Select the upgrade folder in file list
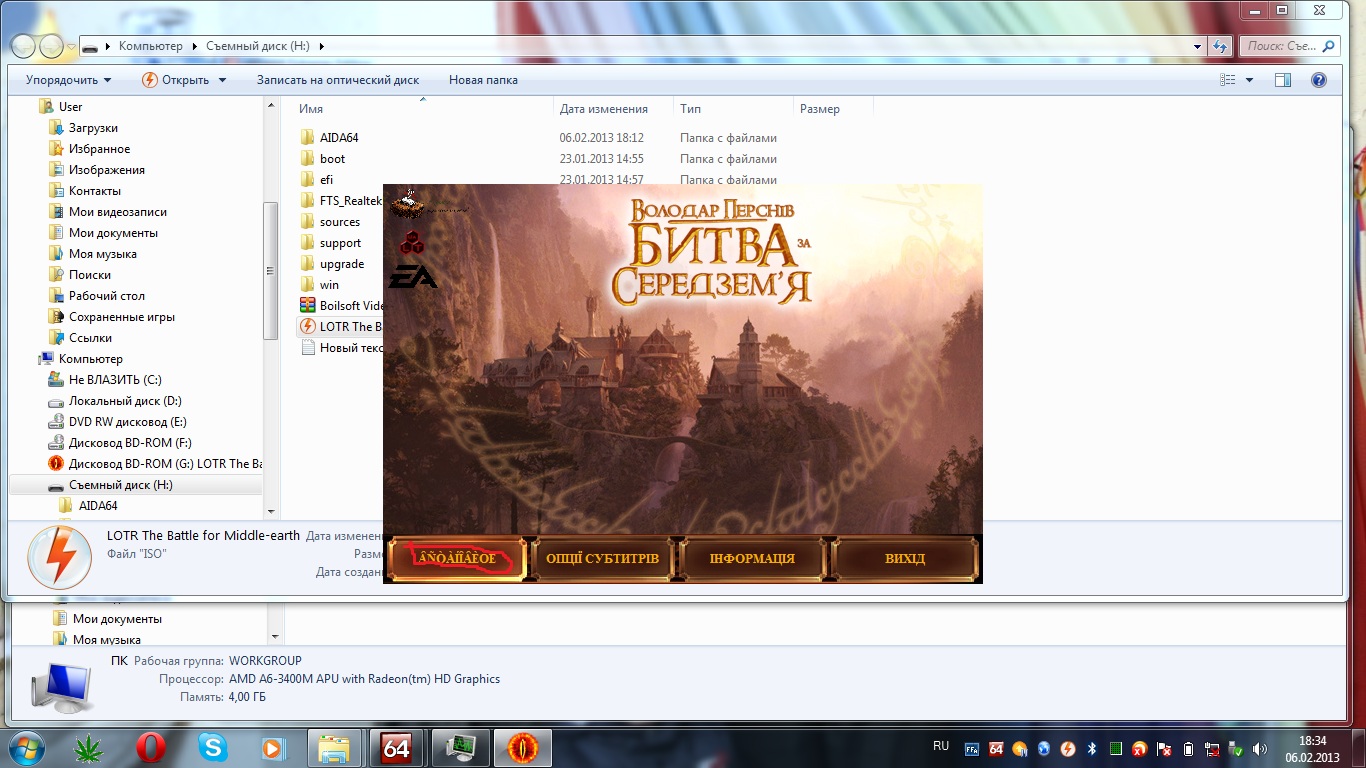This screenshot has width=1366, height=768. tap(341, 264)
